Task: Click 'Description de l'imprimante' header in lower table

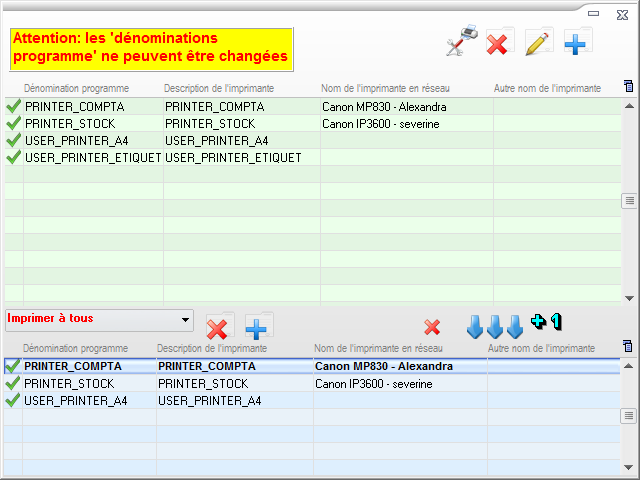Action: coord(212,348)
